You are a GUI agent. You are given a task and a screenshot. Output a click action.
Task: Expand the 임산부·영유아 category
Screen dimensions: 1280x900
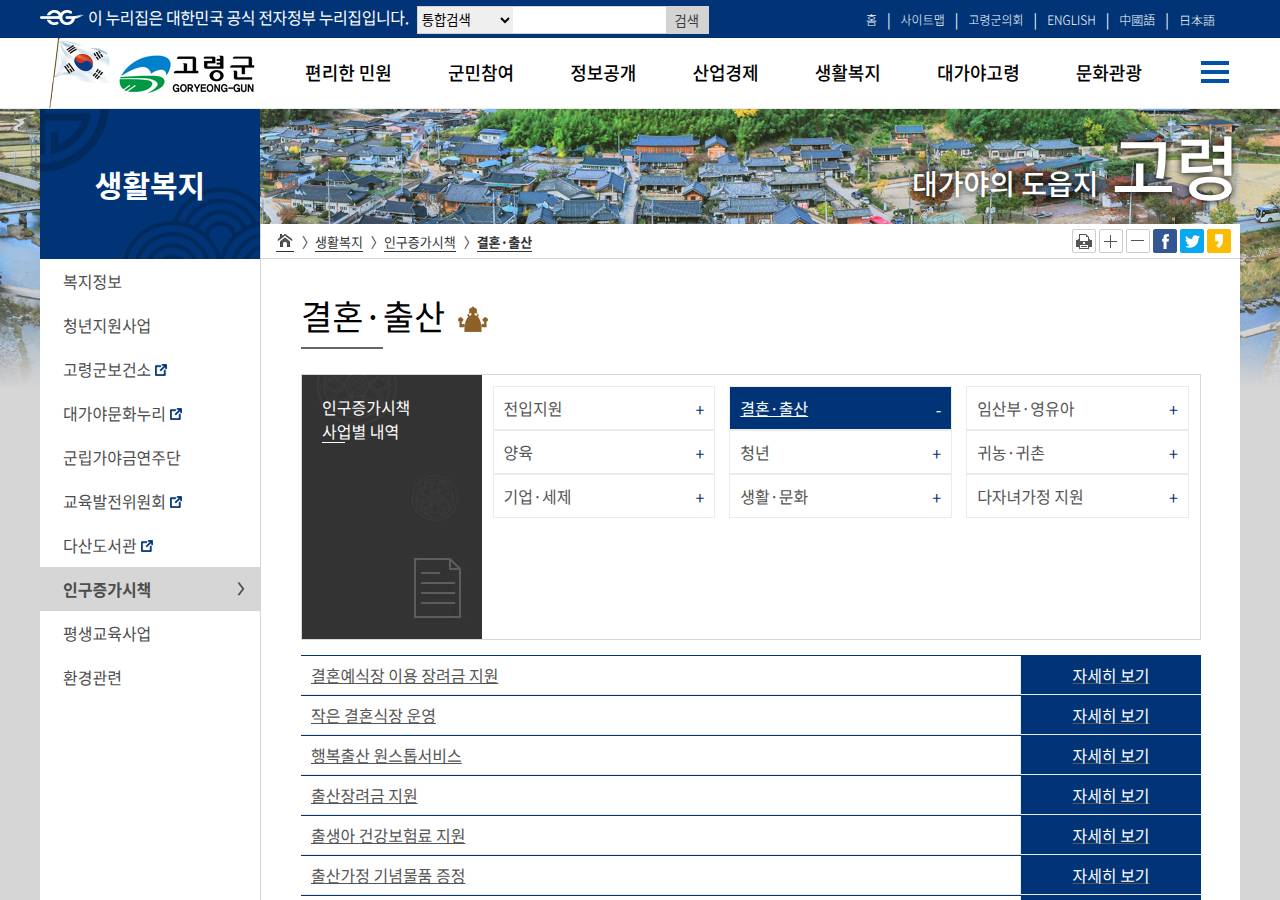(x=1077, y=409)
